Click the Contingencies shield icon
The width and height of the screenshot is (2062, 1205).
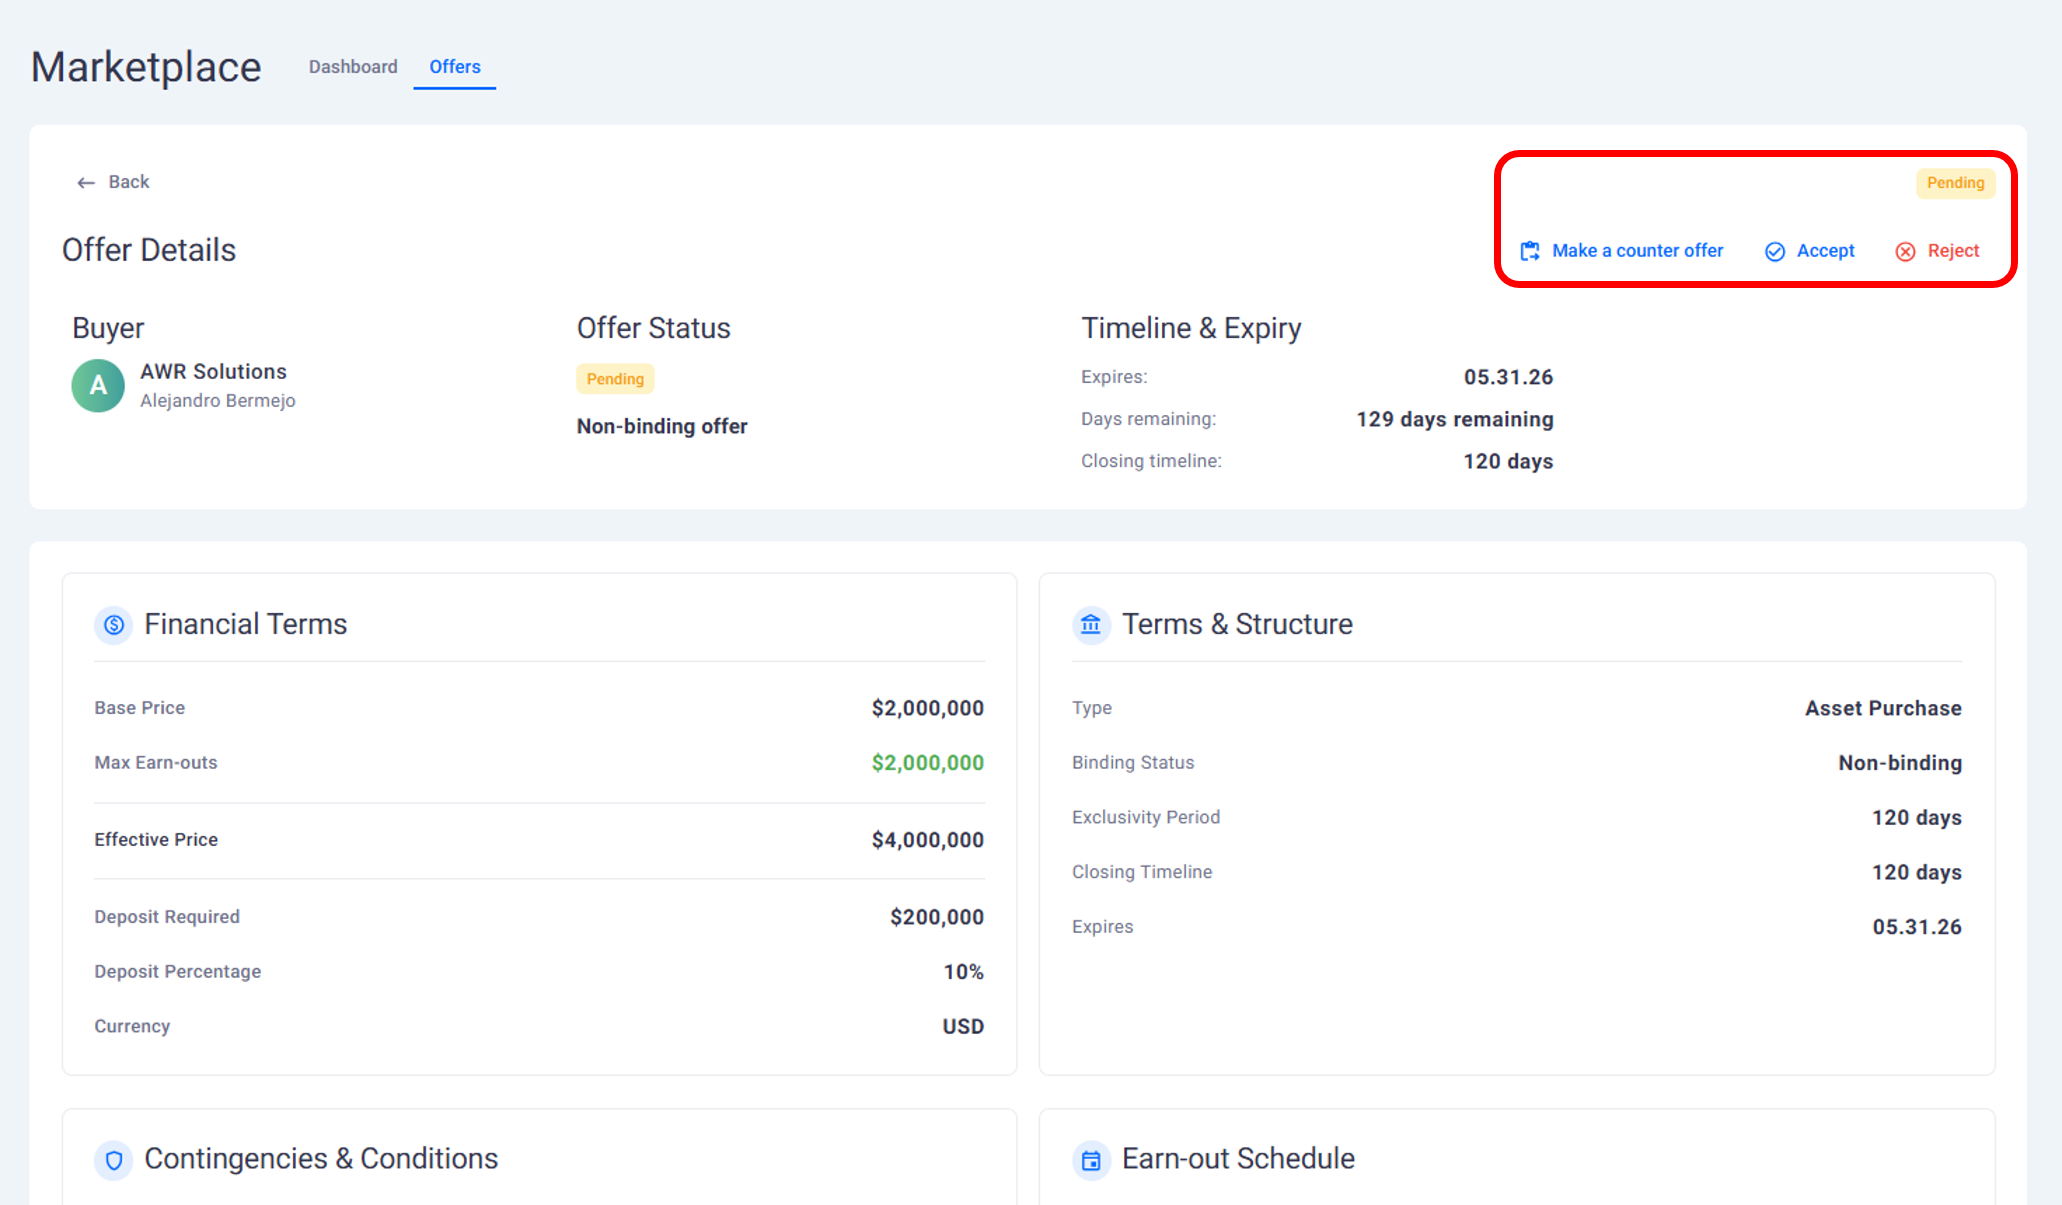pyautogui.click(x=114, y=1160)
